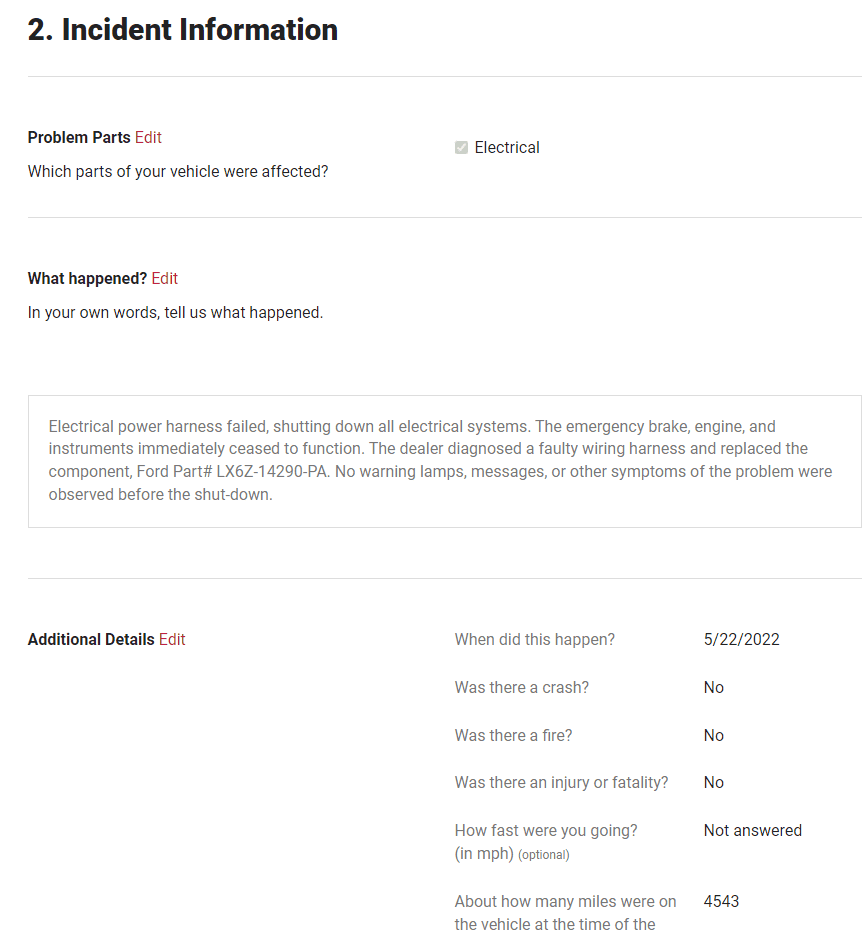Click the injury or fatality answer No

click(x=714, y=783)
